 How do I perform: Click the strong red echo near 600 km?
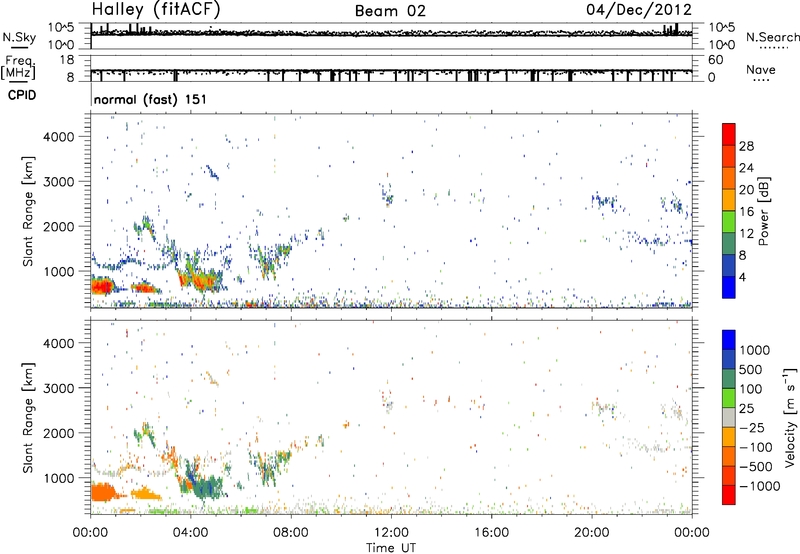[x=102, y=286]
